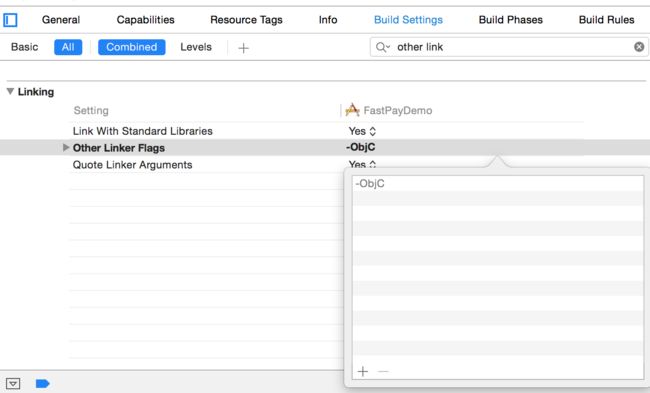This screenshot has width=650, height=393.
Task: Open the Build Phases tab
Action: pyautogui.click(x=510, y=20)
